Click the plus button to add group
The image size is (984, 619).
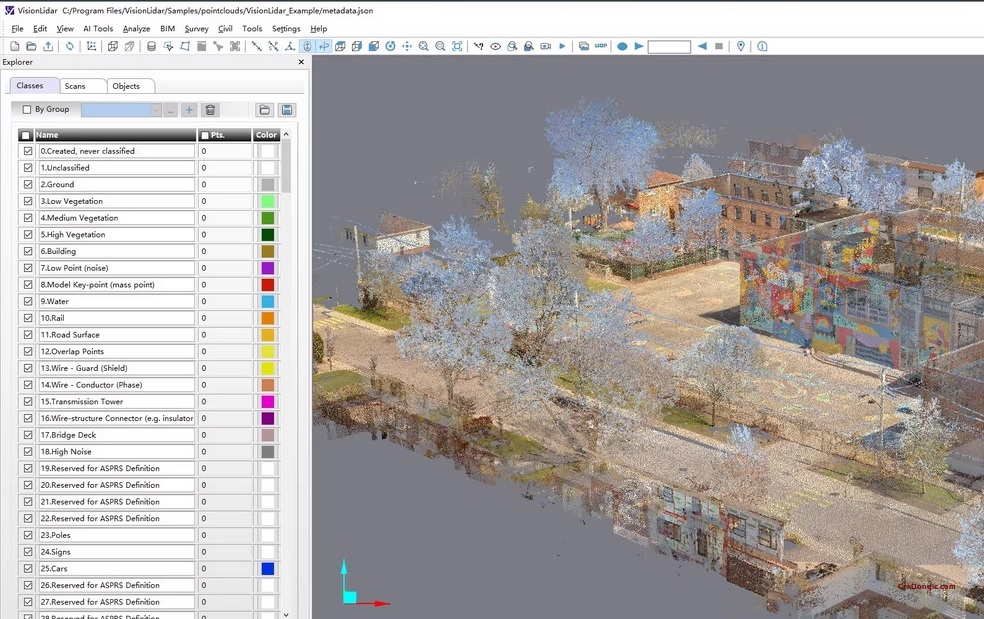(x=189, y=110)
